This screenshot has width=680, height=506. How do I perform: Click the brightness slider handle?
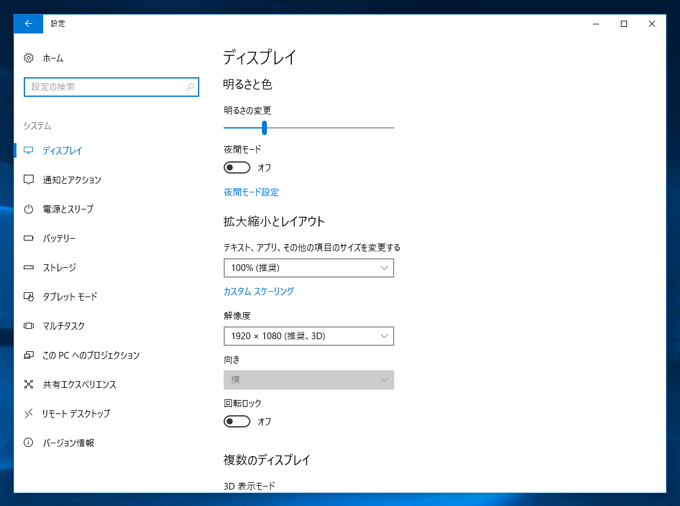(x=264, y=128)
